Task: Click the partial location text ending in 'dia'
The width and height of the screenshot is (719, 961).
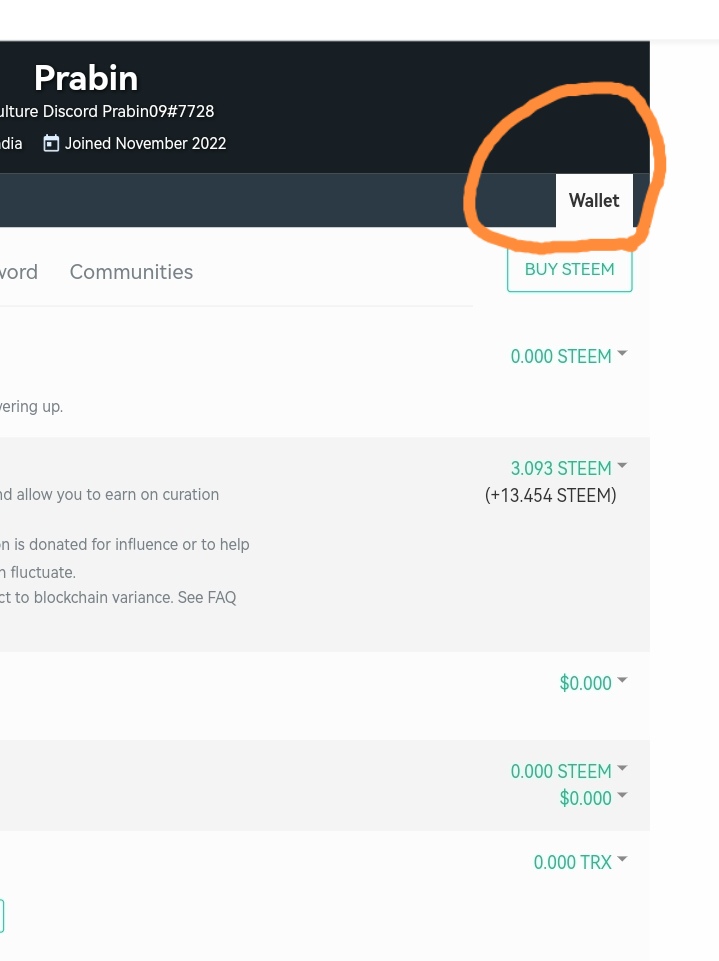Action: click(x=11, y=143)
